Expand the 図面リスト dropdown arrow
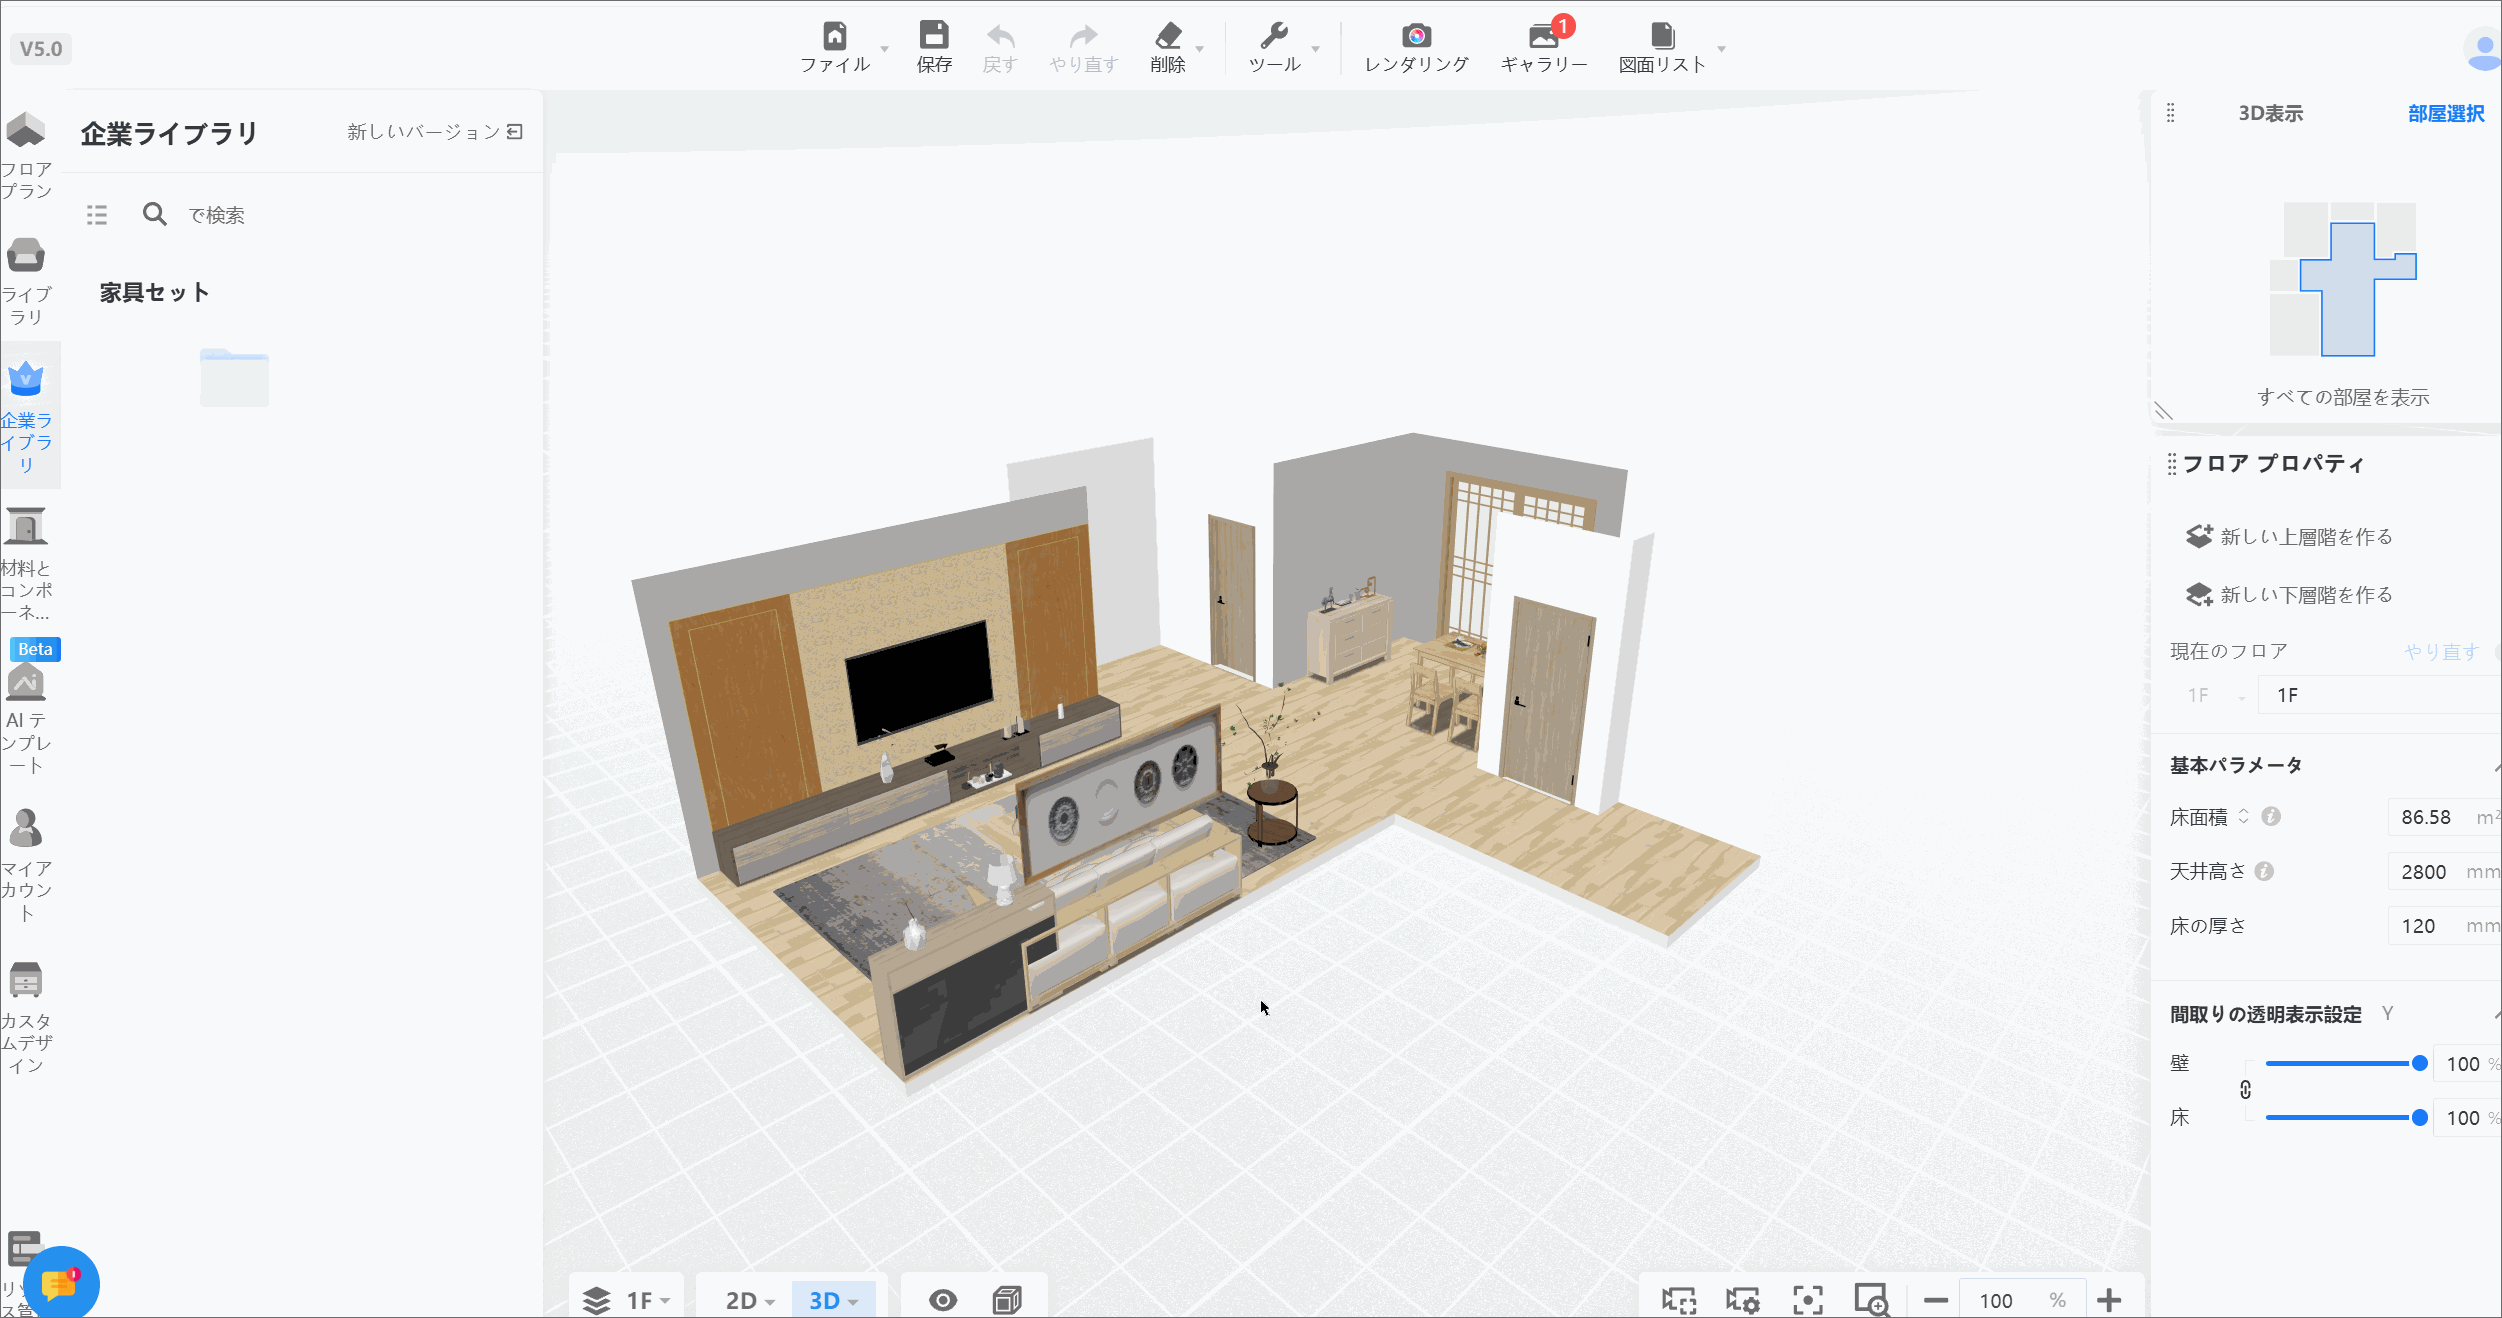2502x1318 pixels. (x=1722, y=48)
